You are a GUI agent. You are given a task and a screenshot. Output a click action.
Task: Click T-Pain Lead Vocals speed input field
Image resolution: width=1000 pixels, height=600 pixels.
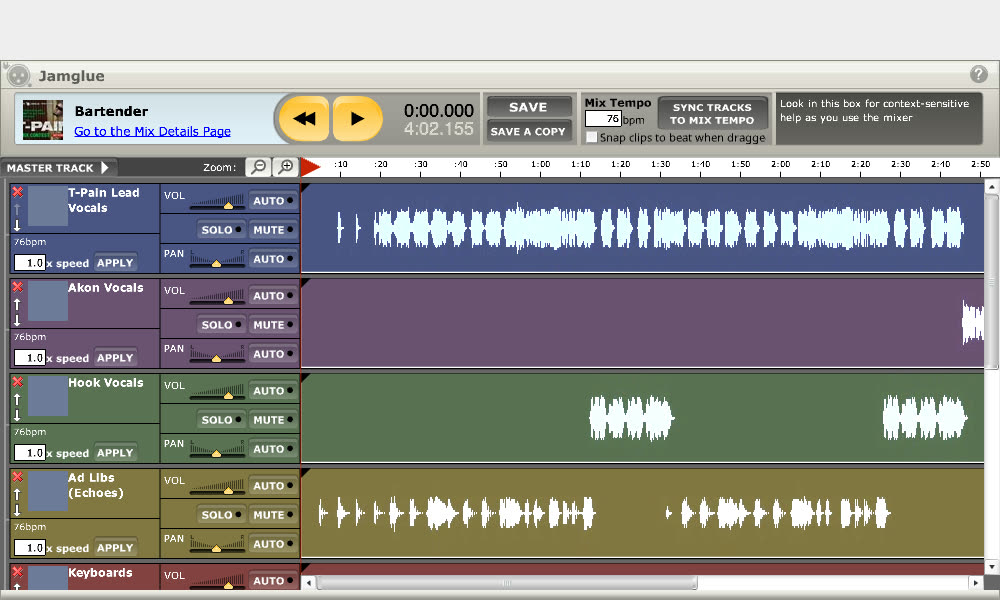[x=29, y=263]
